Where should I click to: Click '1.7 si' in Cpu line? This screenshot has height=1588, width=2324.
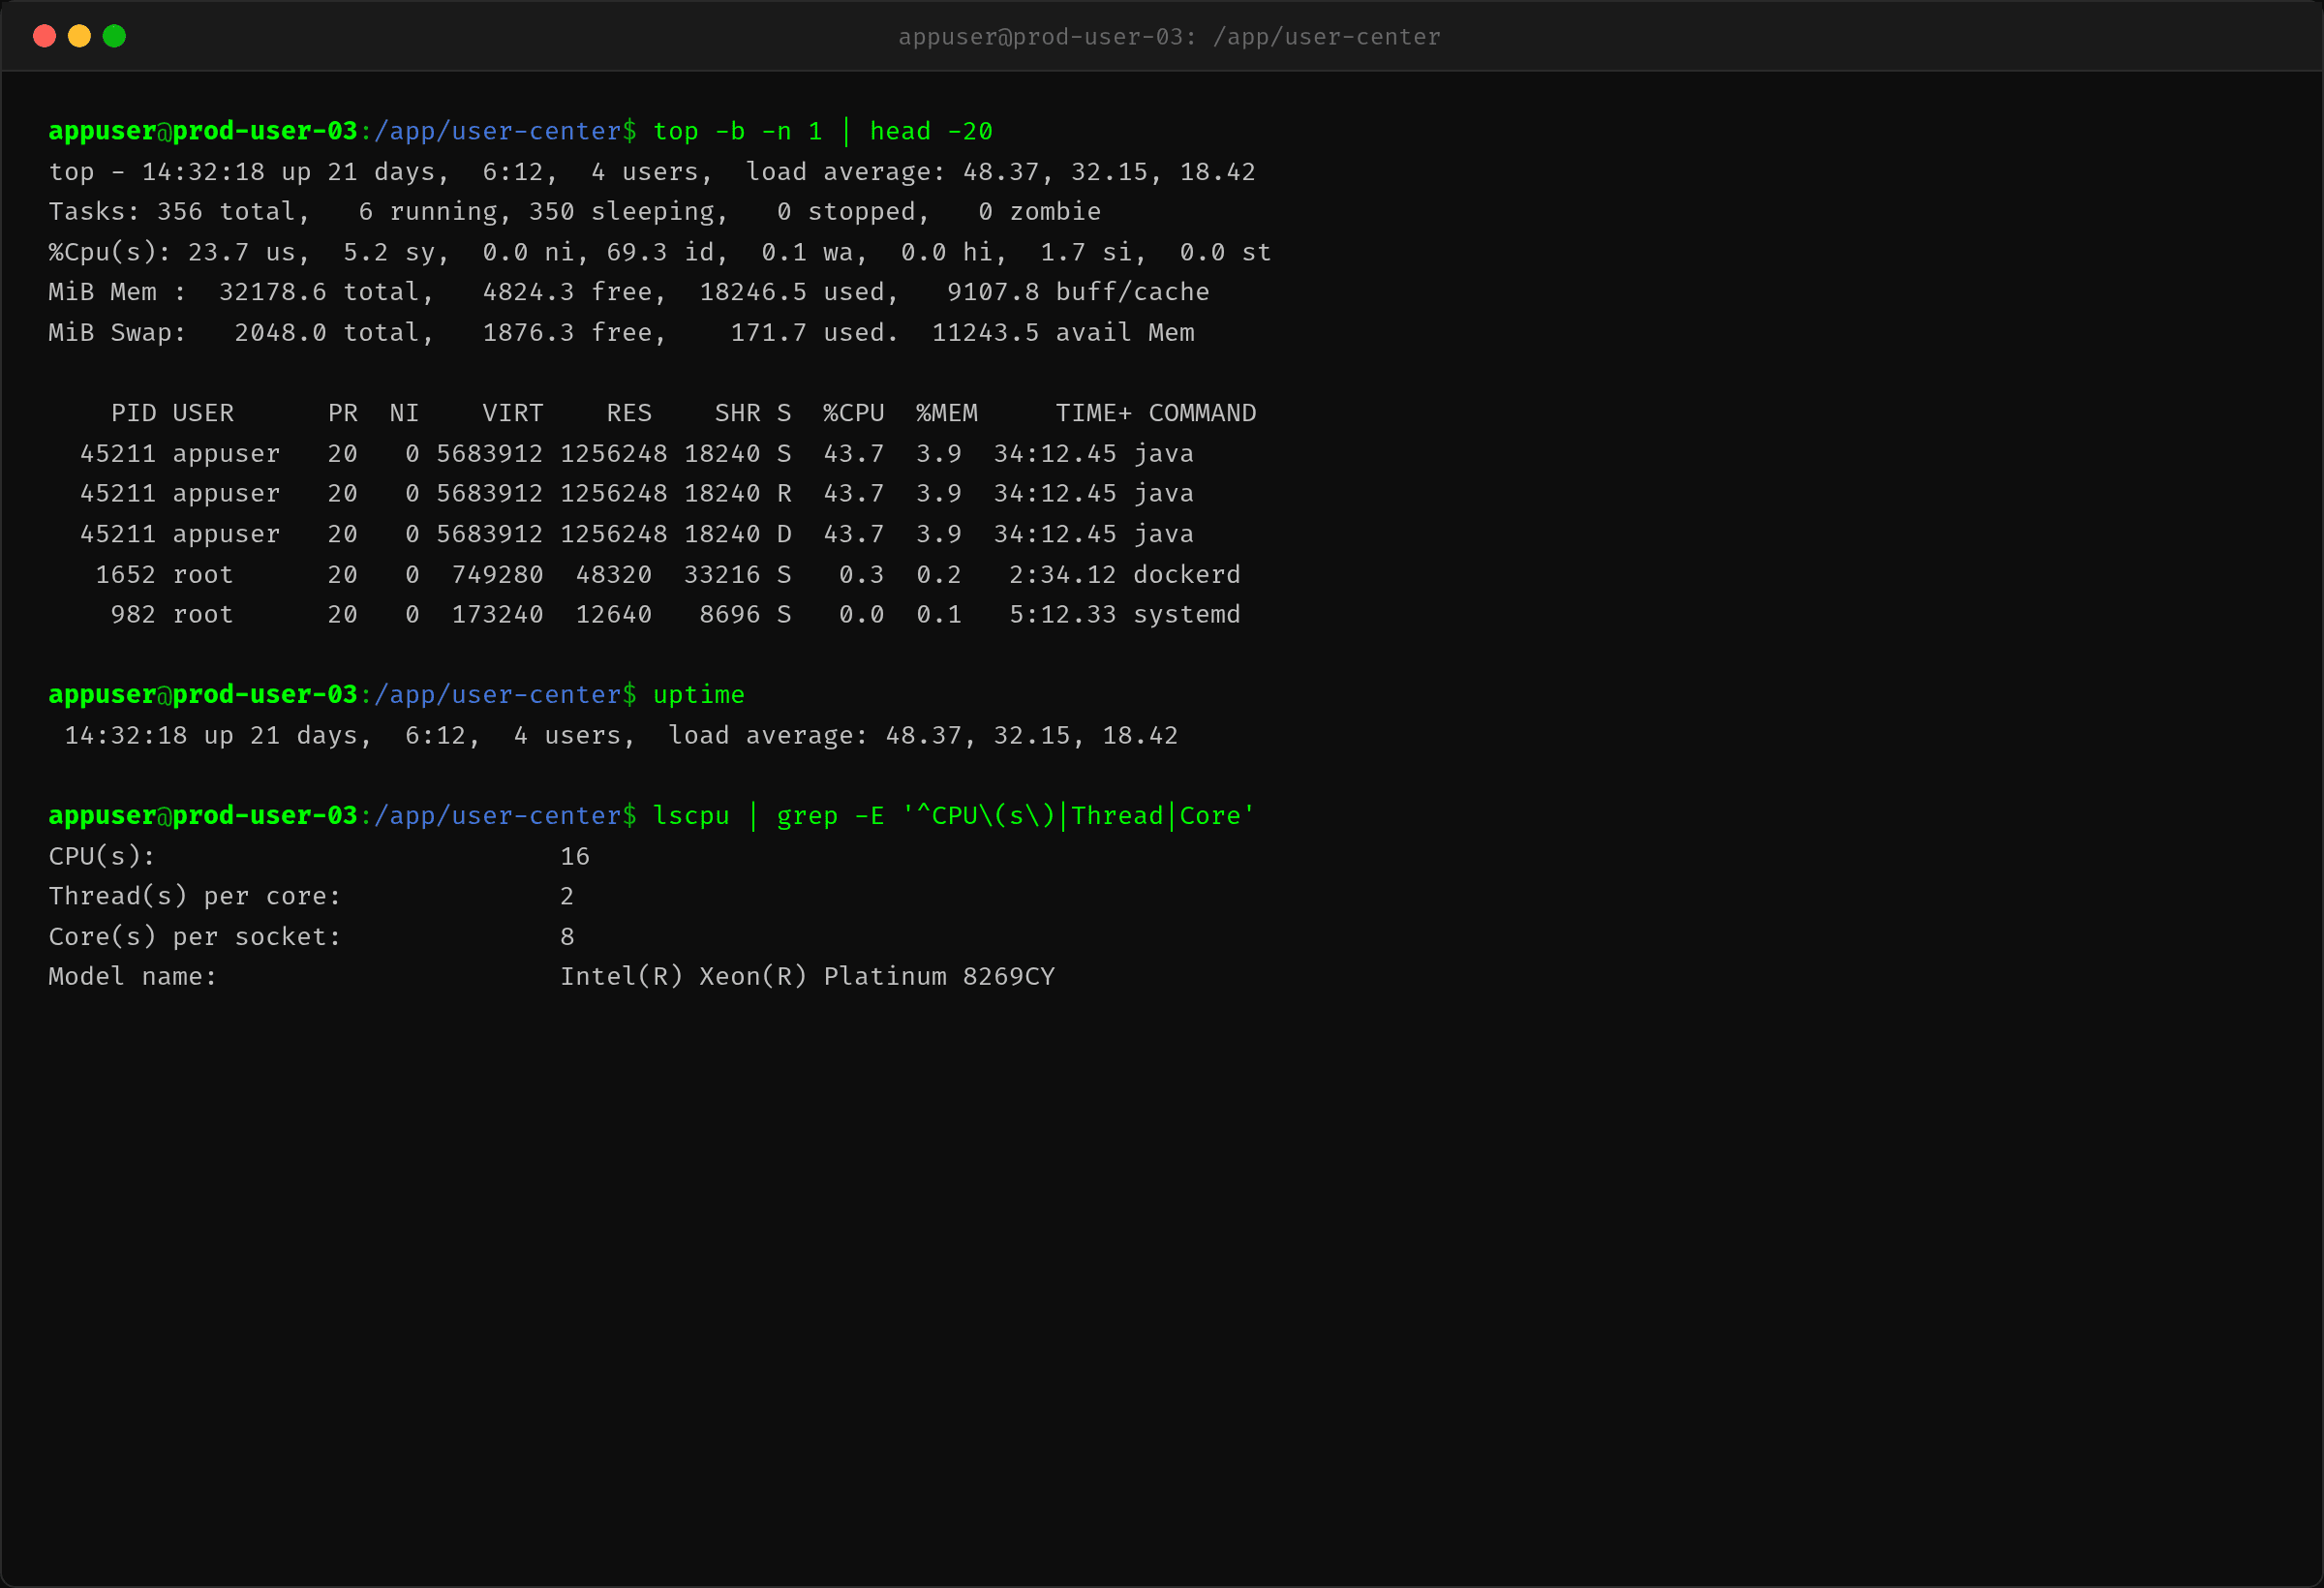coord(1086,252)
